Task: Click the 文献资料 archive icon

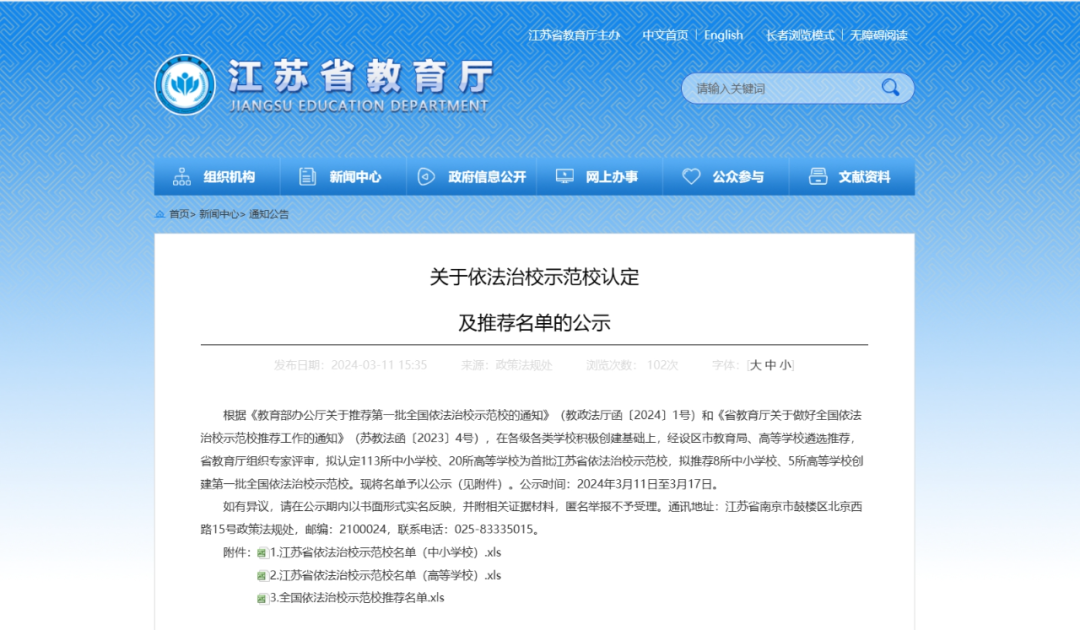Action: [818, 177]
